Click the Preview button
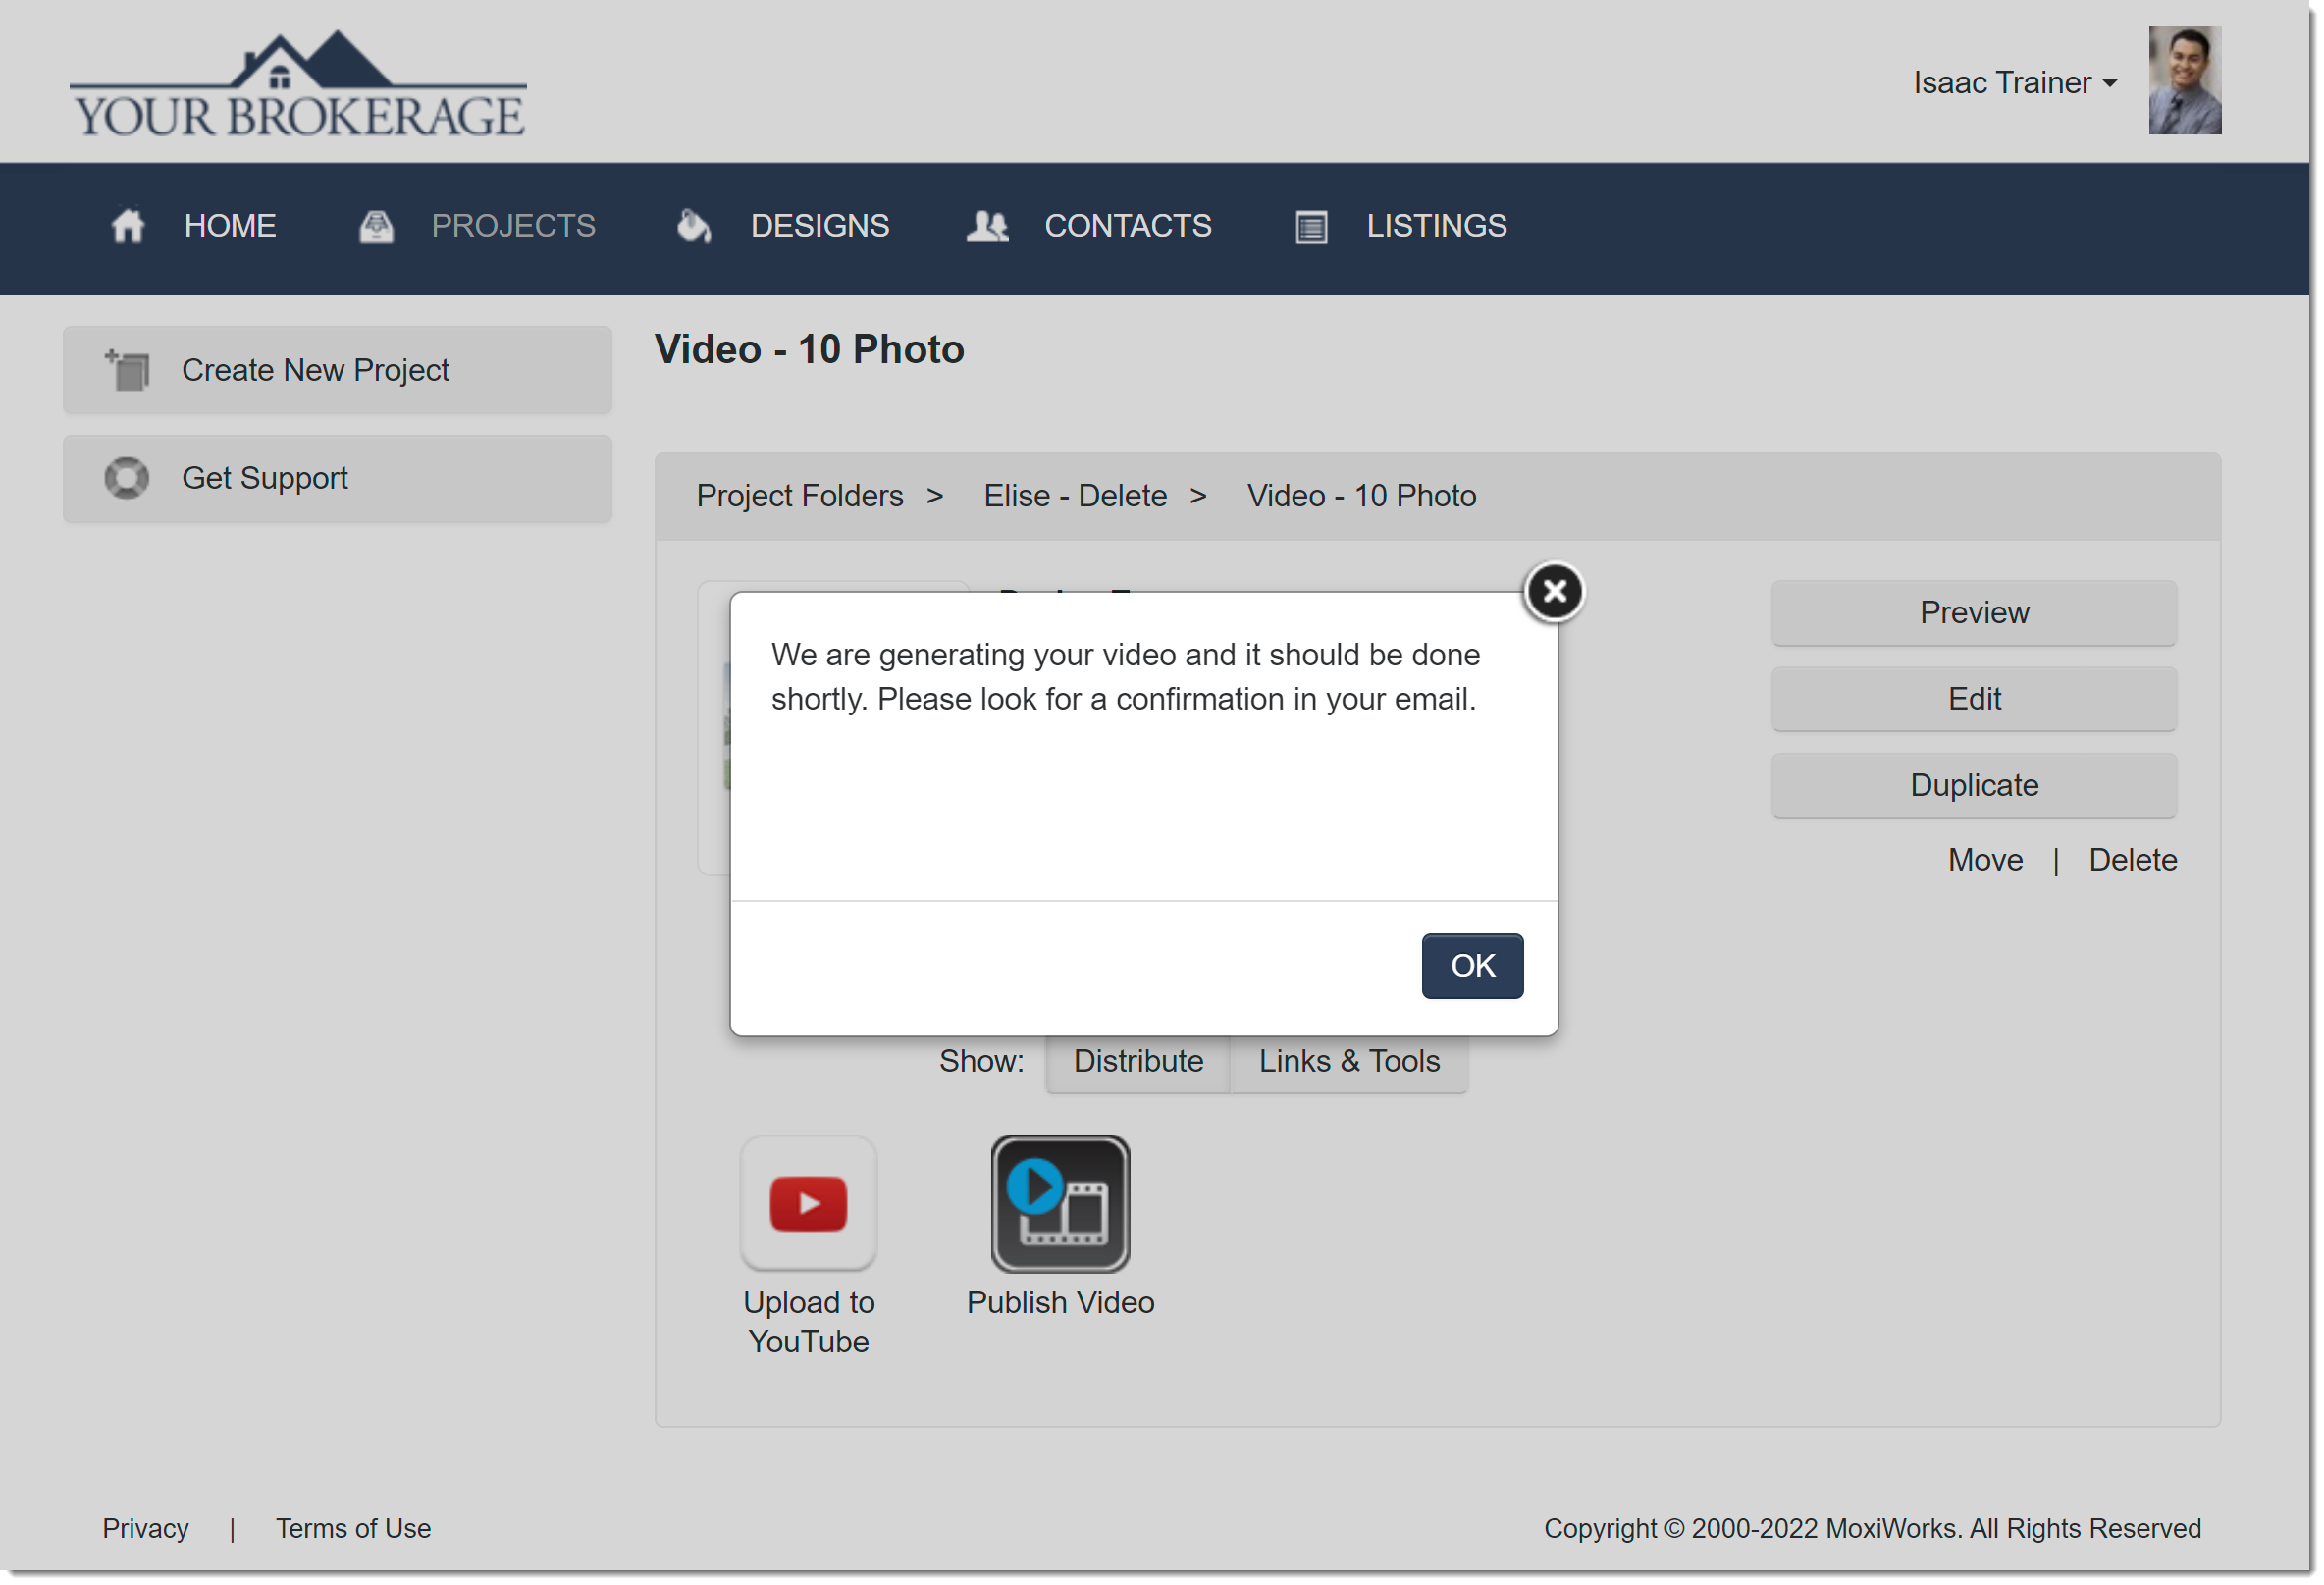Image resolution: width=2324 pixels, height=1585 pixels. (1973, 612)
